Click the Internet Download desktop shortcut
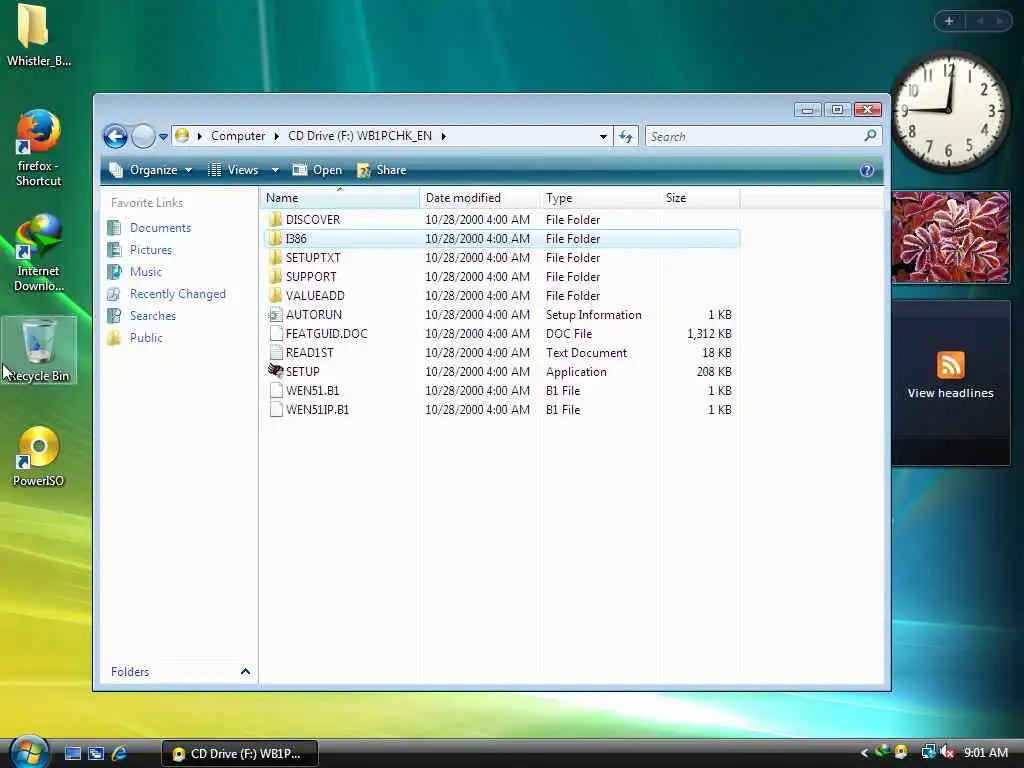 38,253
